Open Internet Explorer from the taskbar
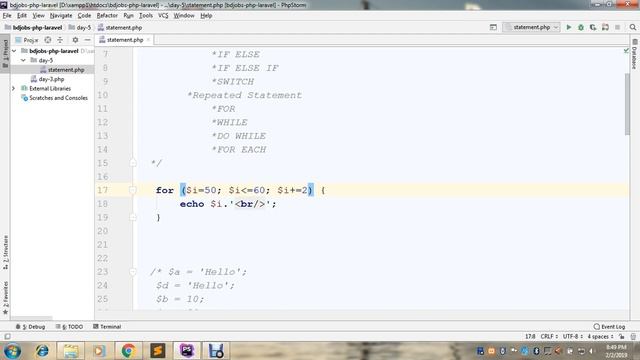 point(42,351)
